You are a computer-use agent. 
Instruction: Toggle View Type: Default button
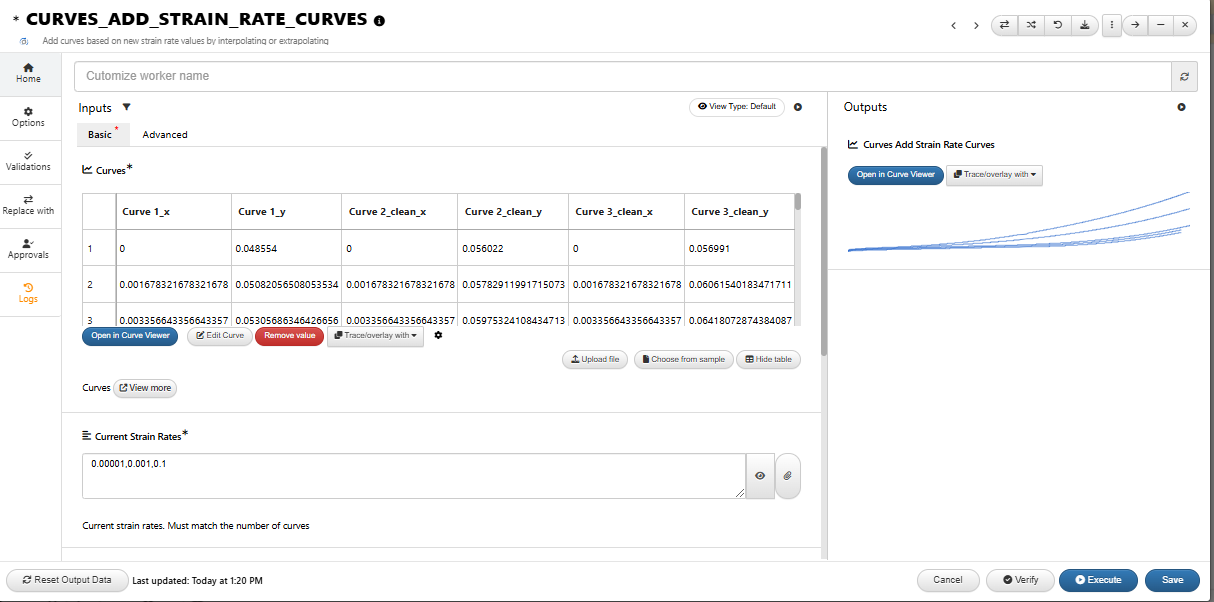tap(737, 107)
